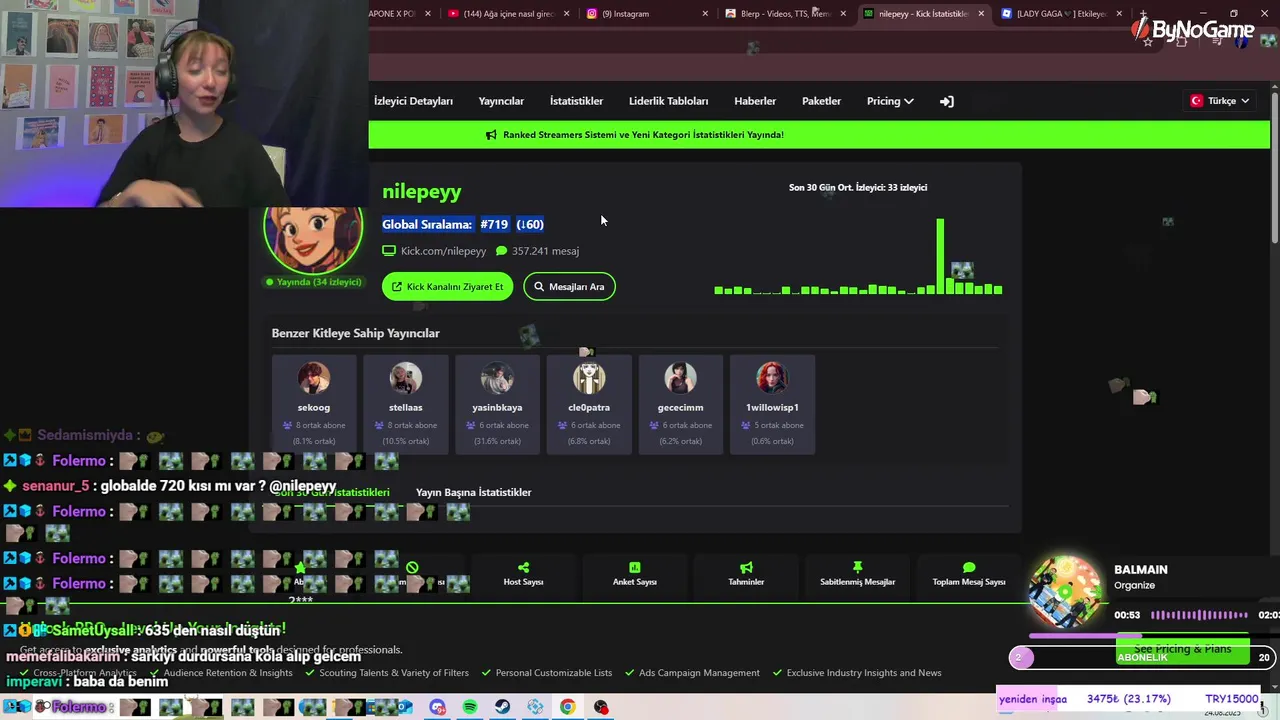Open cle0patra streamer card
This screenshot has height=720, width=1280.
tap(589, 404)
